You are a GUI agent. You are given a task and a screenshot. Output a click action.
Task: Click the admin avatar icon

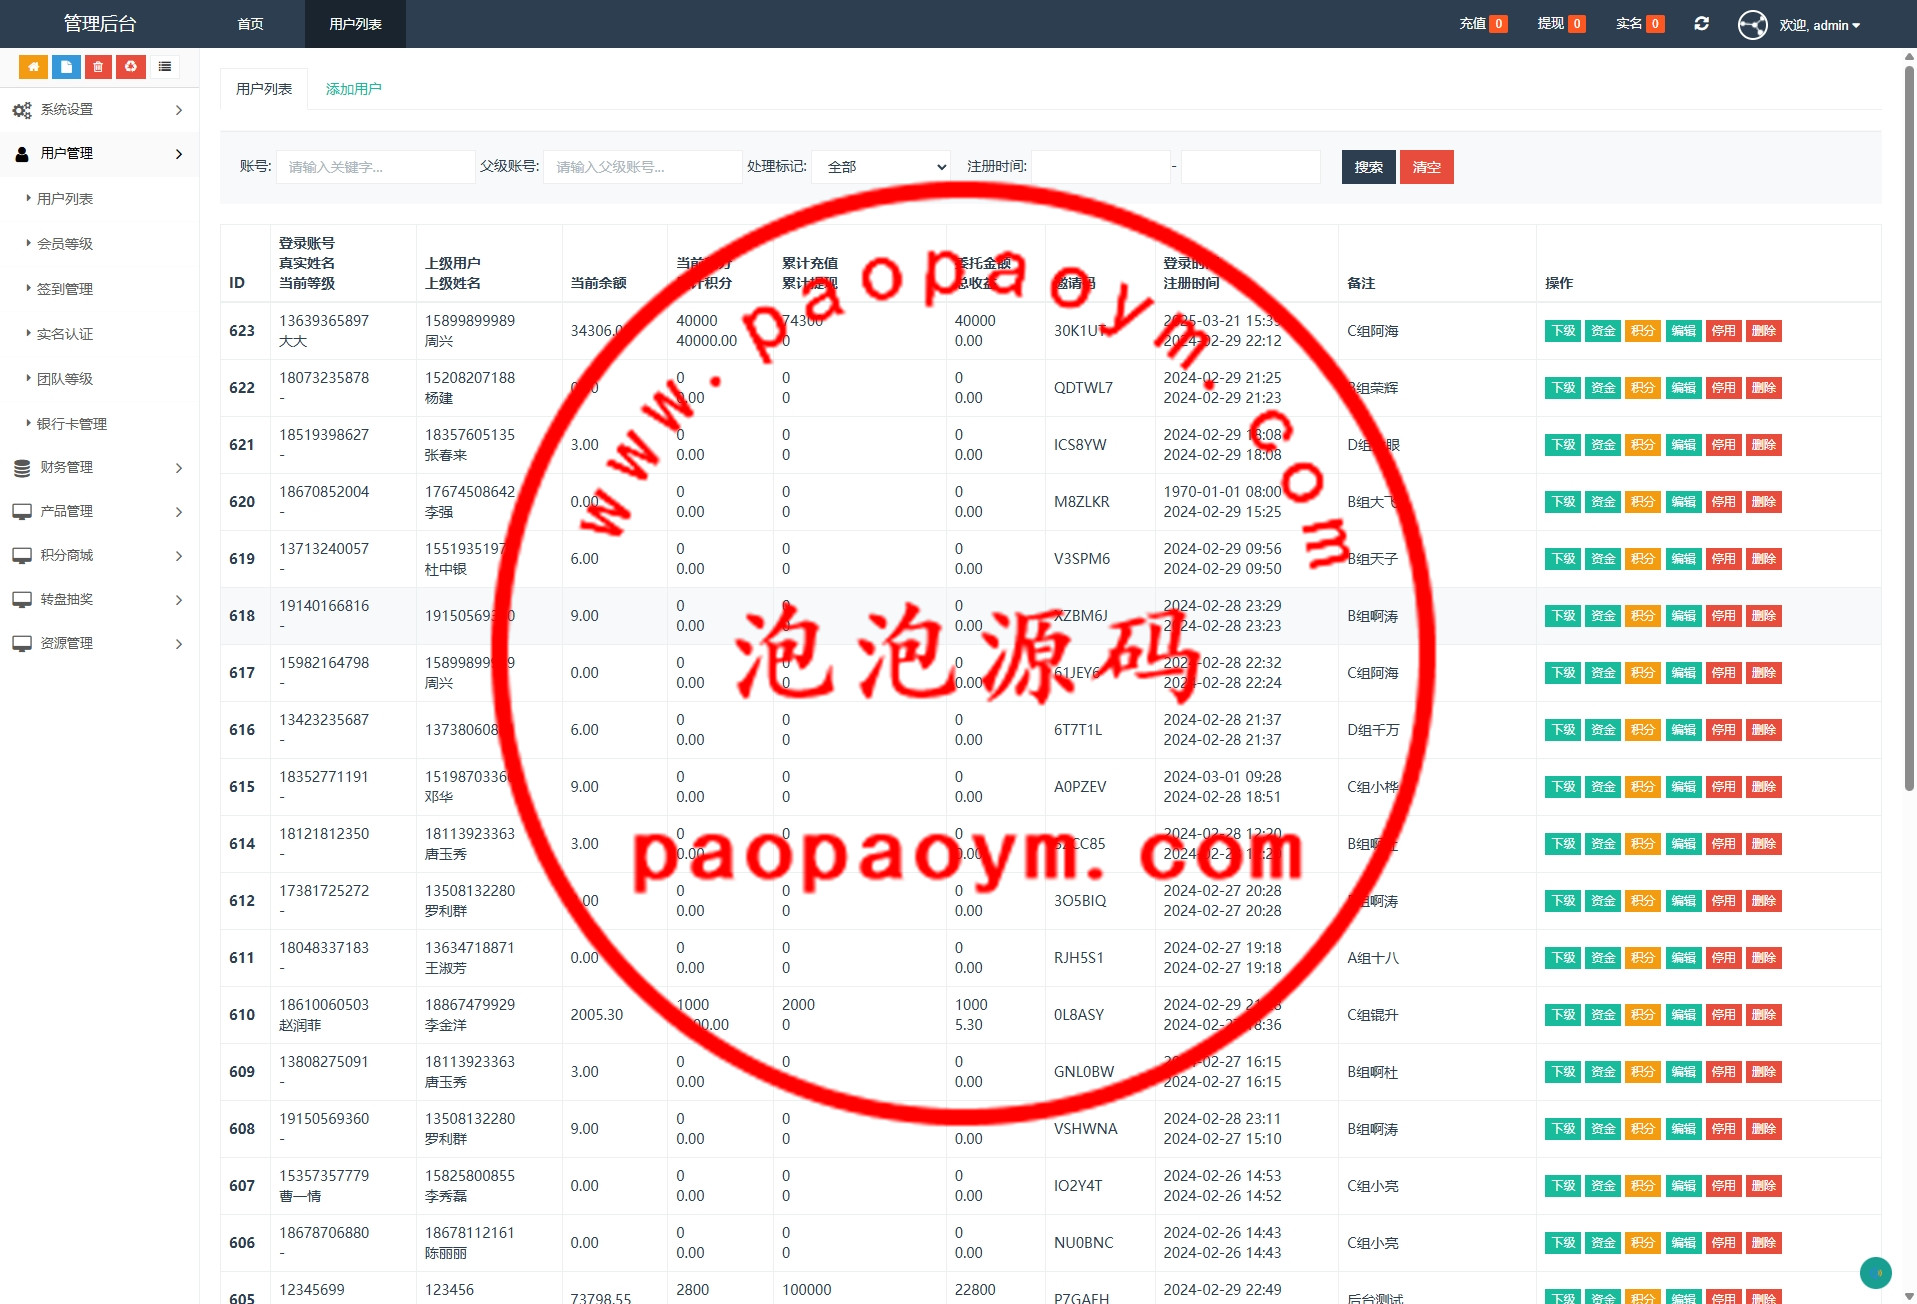click(x=1753, y=25)
